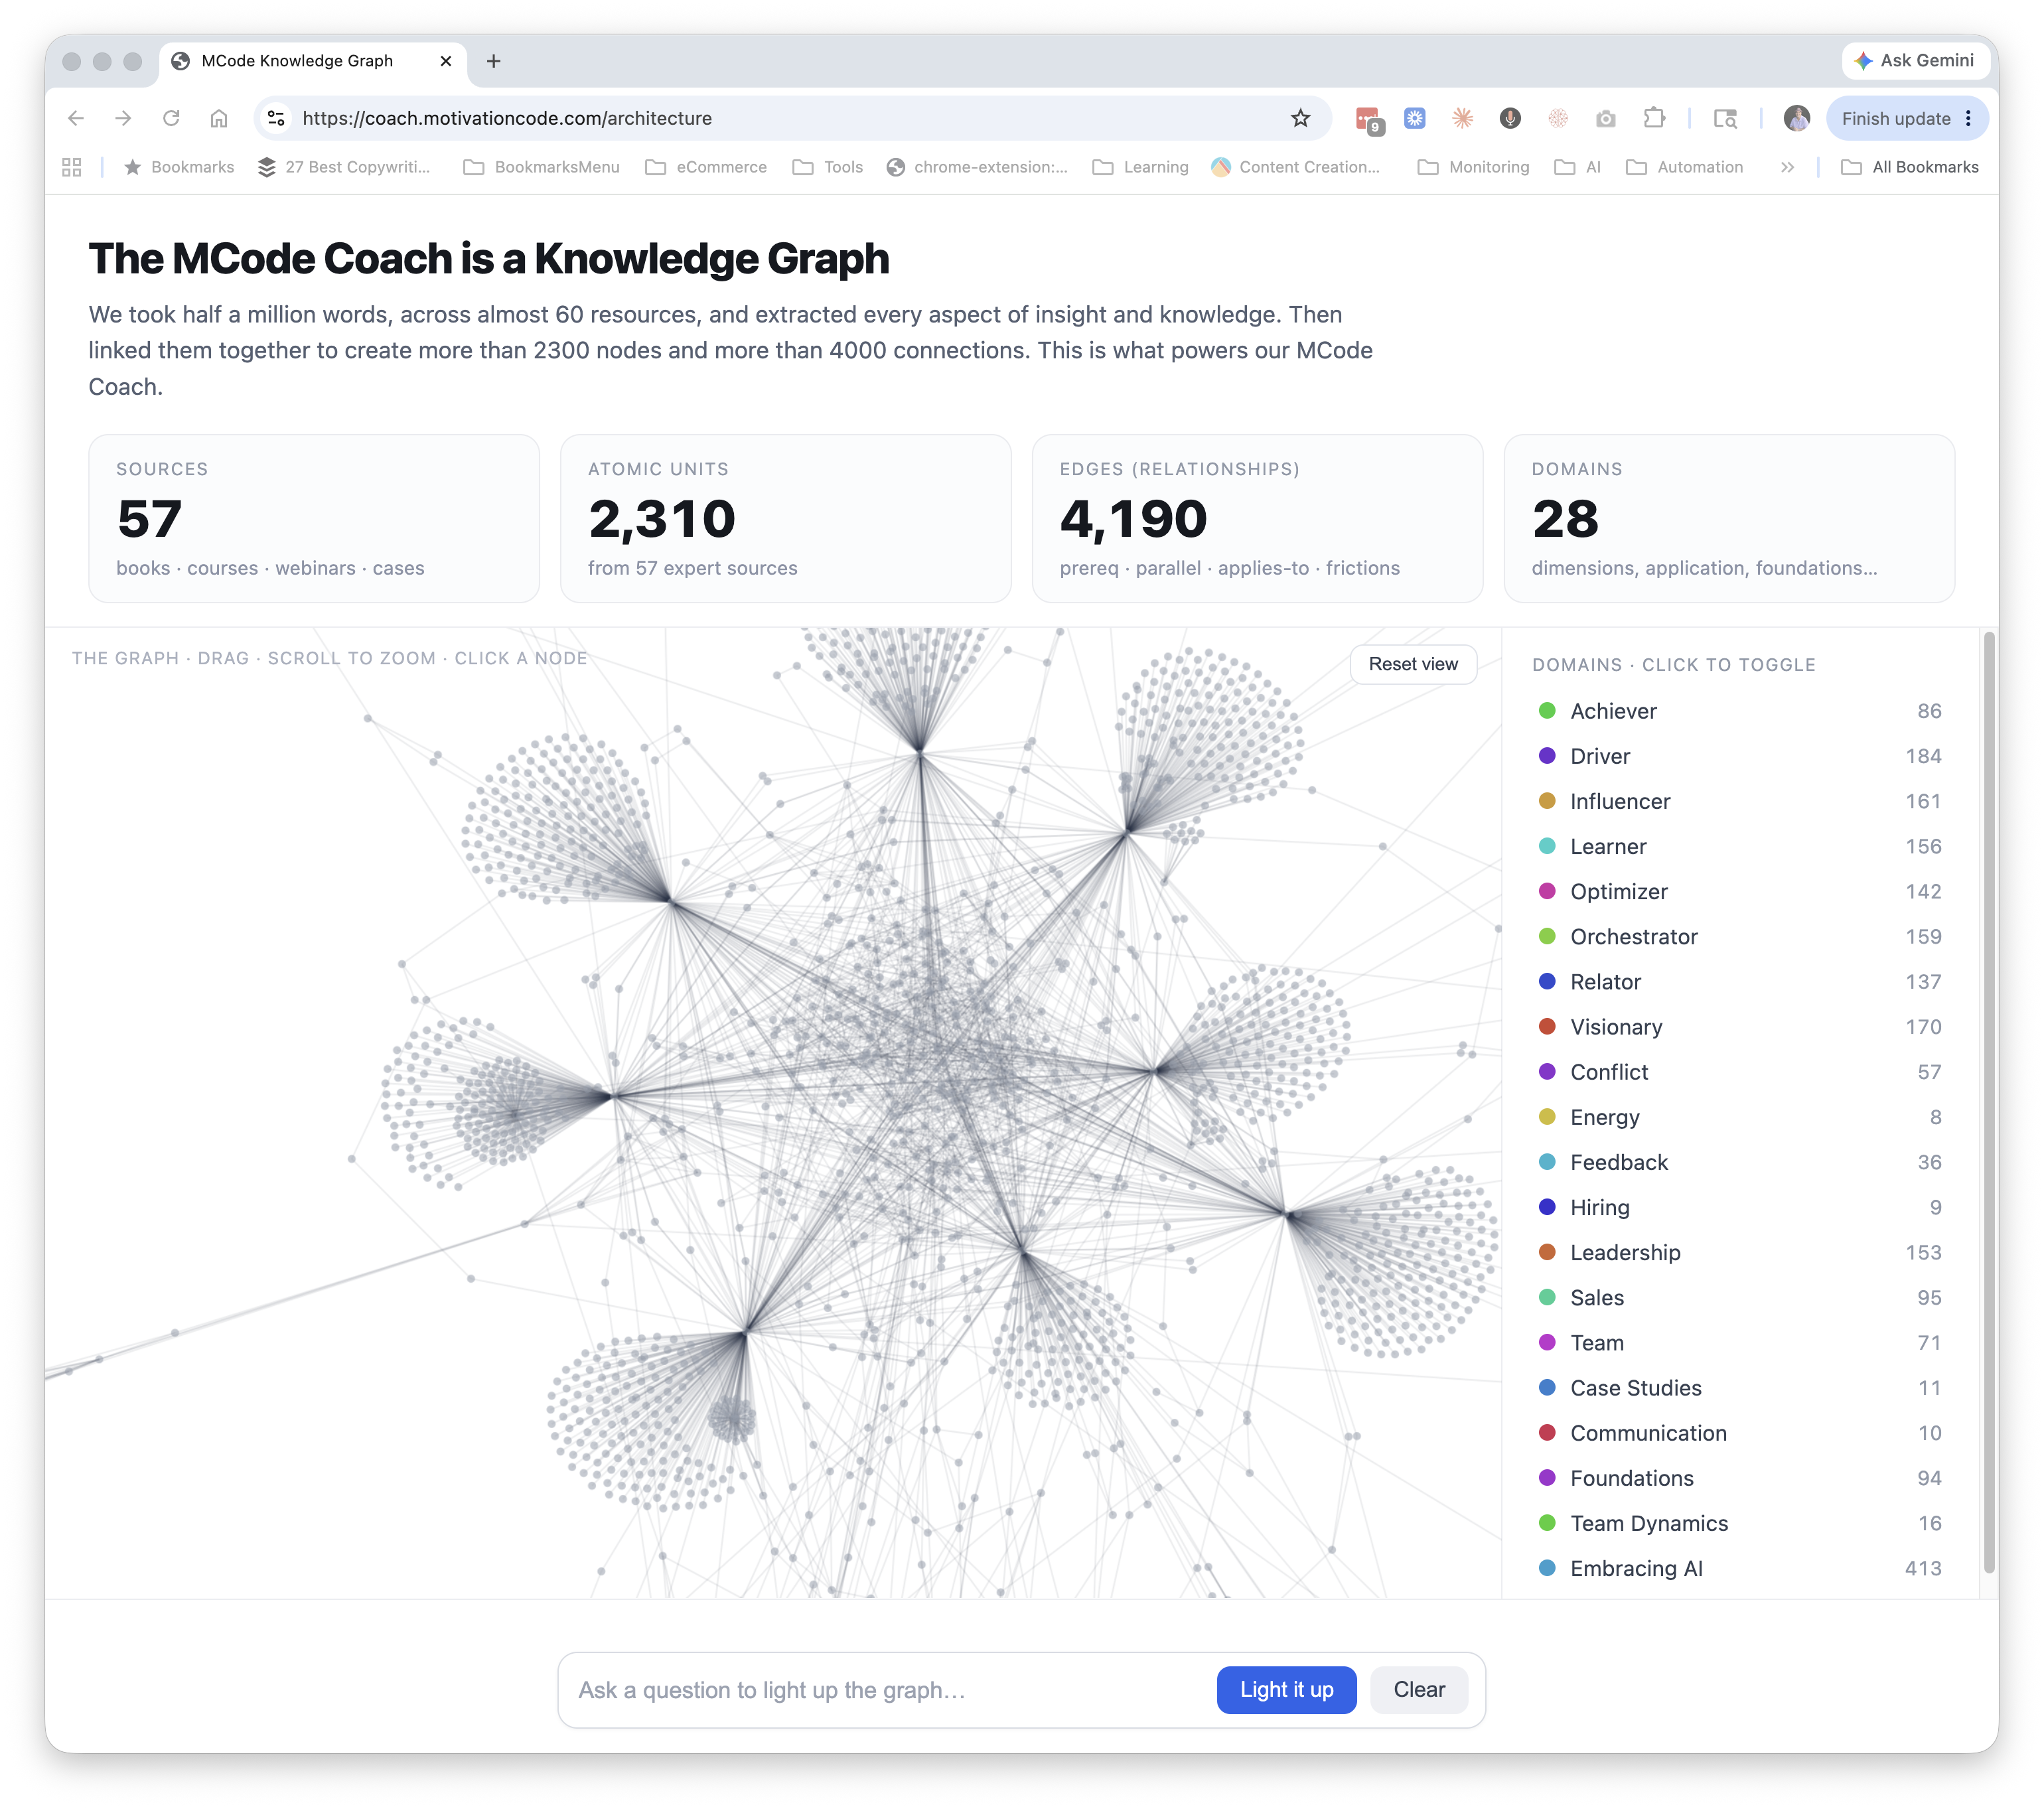The width and height of the screenshot is (2044, 1809).
Task: Go back with the browser back arrow
Action: 76,118
